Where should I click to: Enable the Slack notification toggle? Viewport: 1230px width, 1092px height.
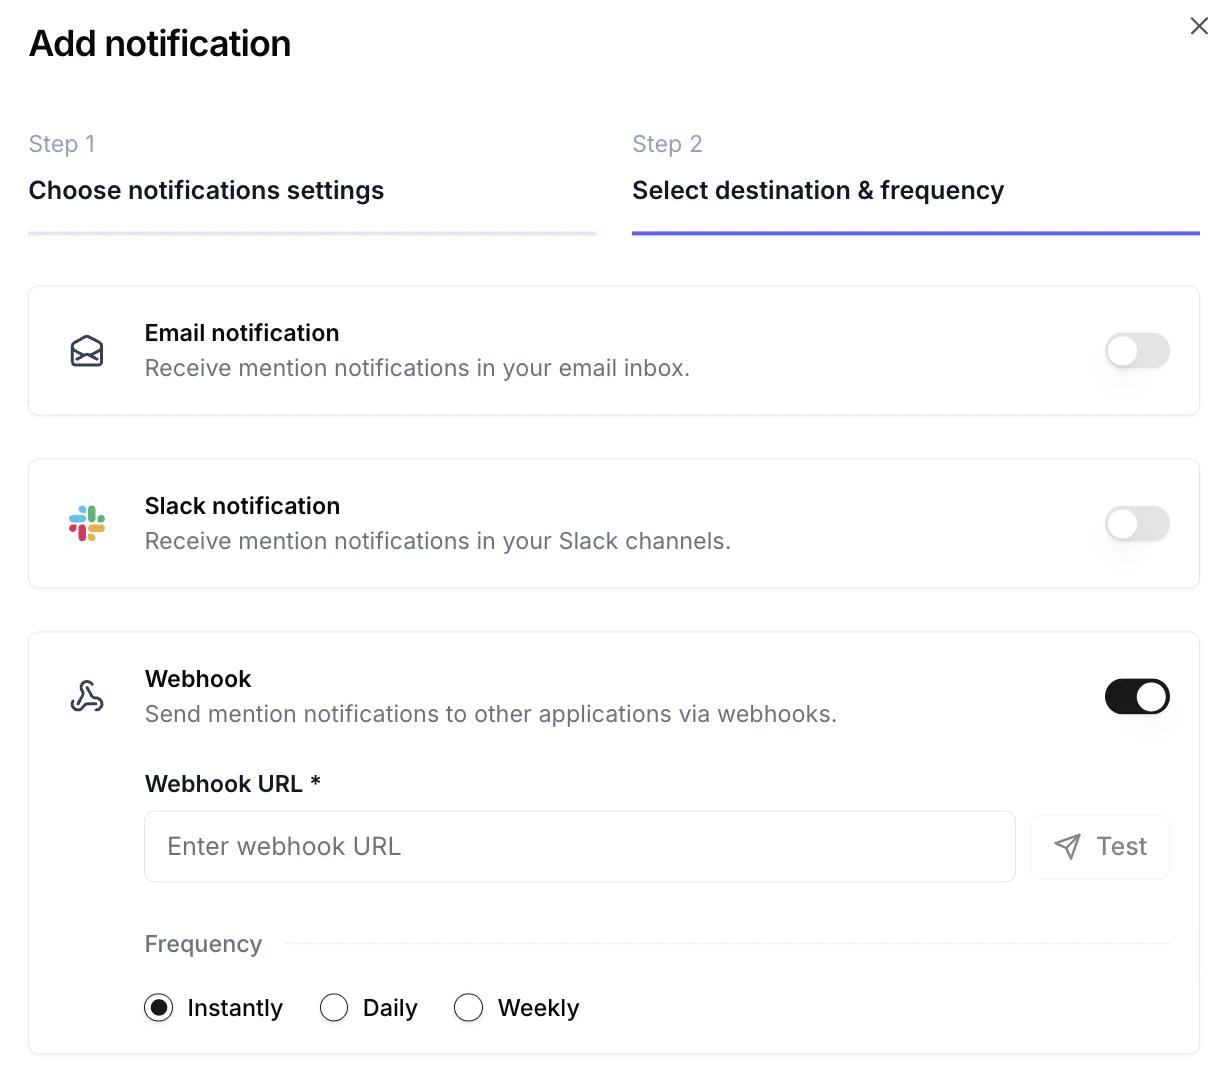pos(1137,523)
